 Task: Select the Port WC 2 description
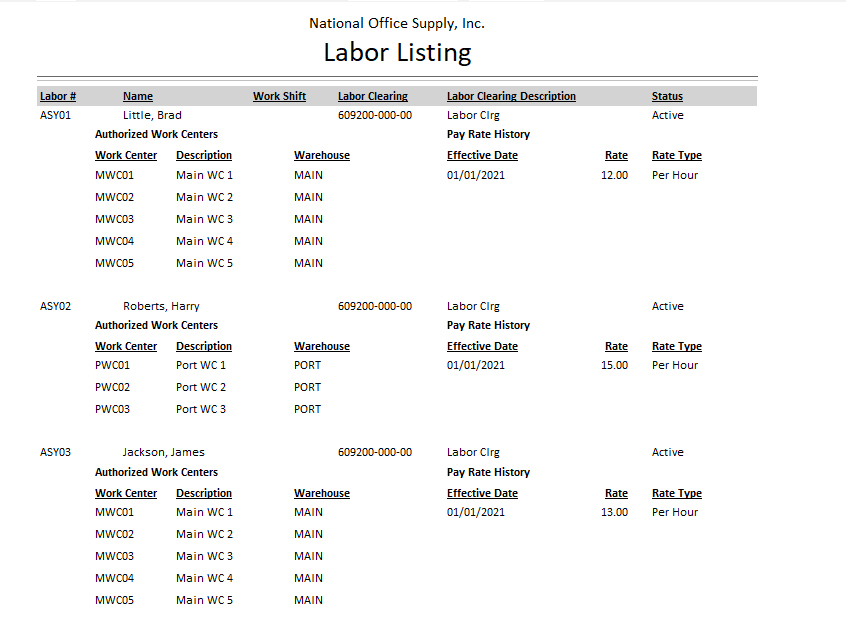[x=201, y=387]
